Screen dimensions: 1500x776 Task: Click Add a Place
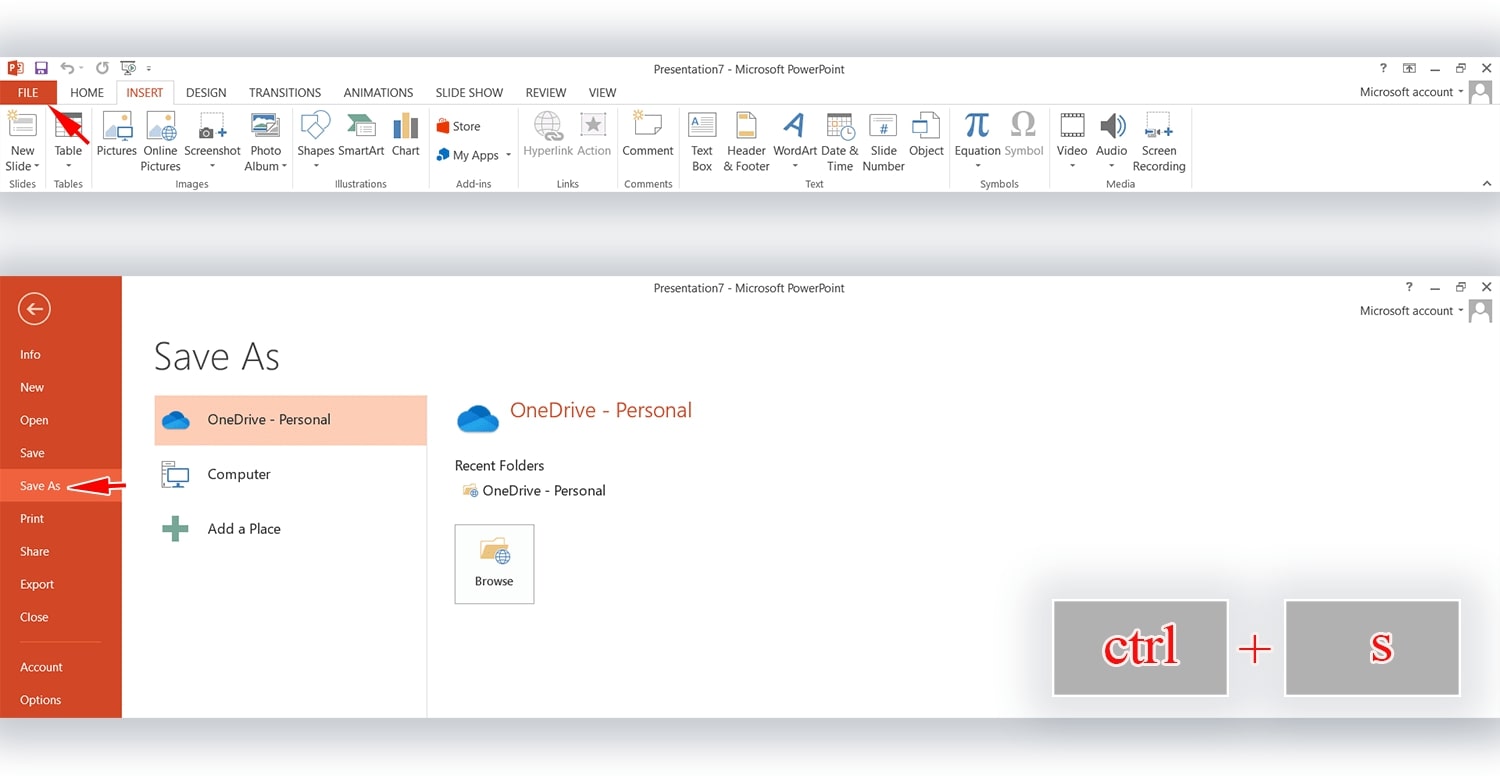click(x=290, y=529)
